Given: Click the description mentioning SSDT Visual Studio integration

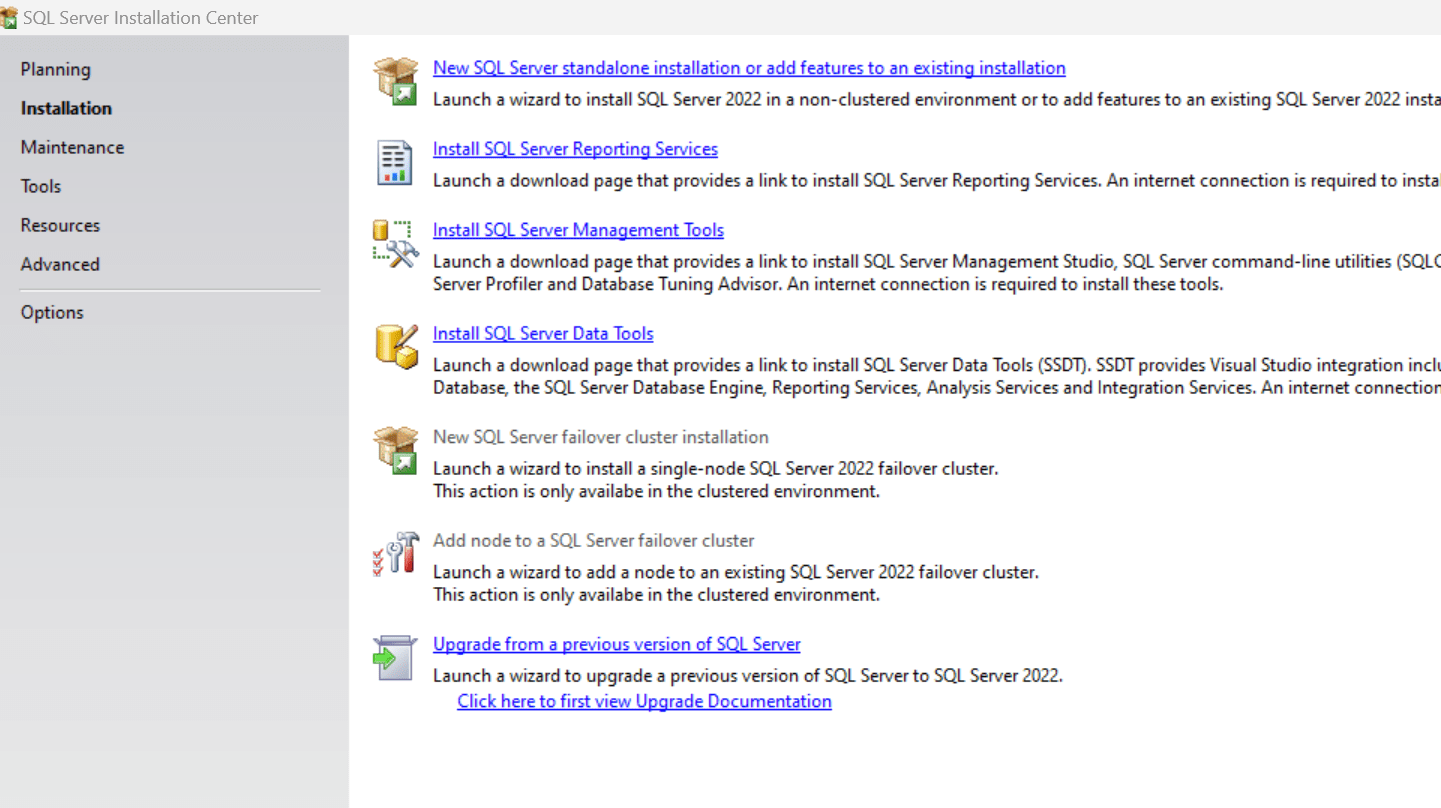Looking at the screenshot, I should (936, 376).
